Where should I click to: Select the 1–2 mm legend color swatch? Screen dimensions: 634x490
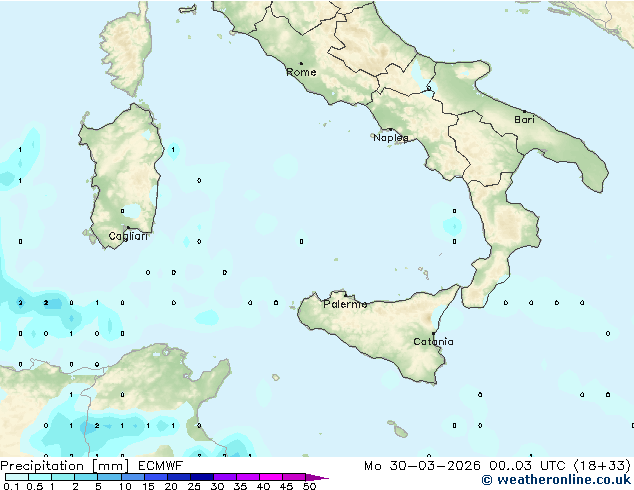63,477
